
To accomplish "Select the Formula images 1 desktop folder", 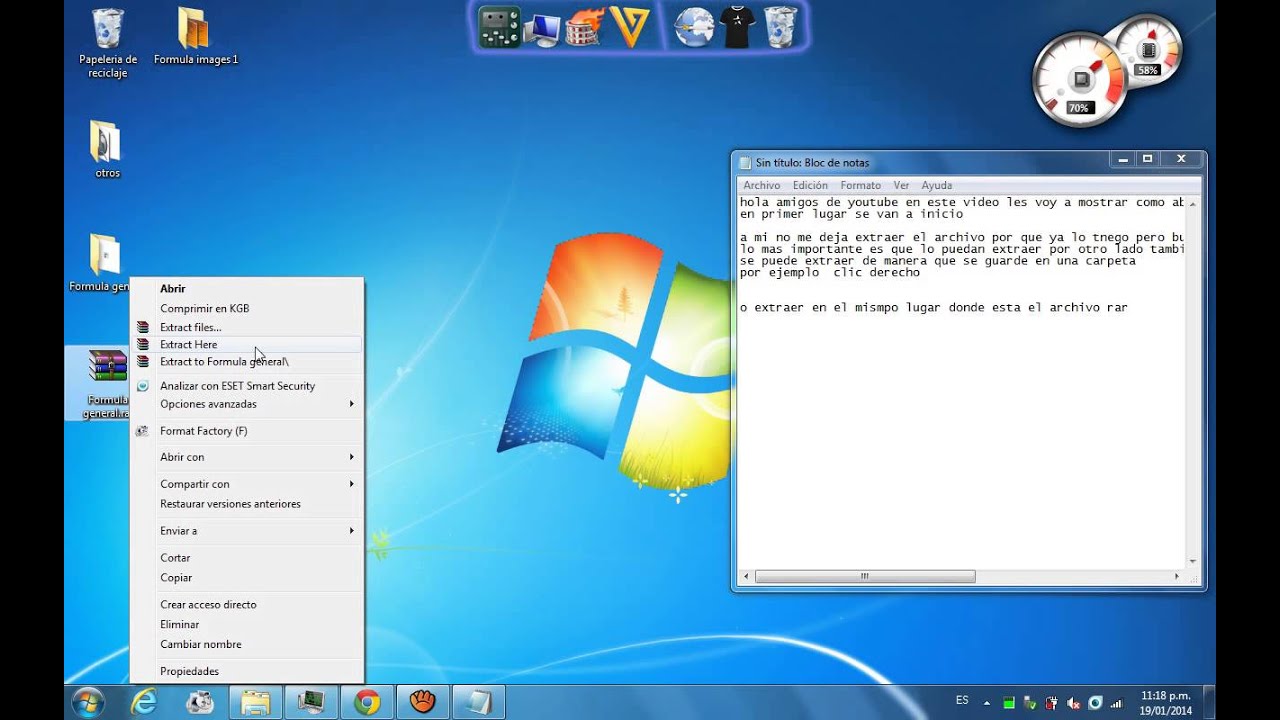I will click(196, 37).
